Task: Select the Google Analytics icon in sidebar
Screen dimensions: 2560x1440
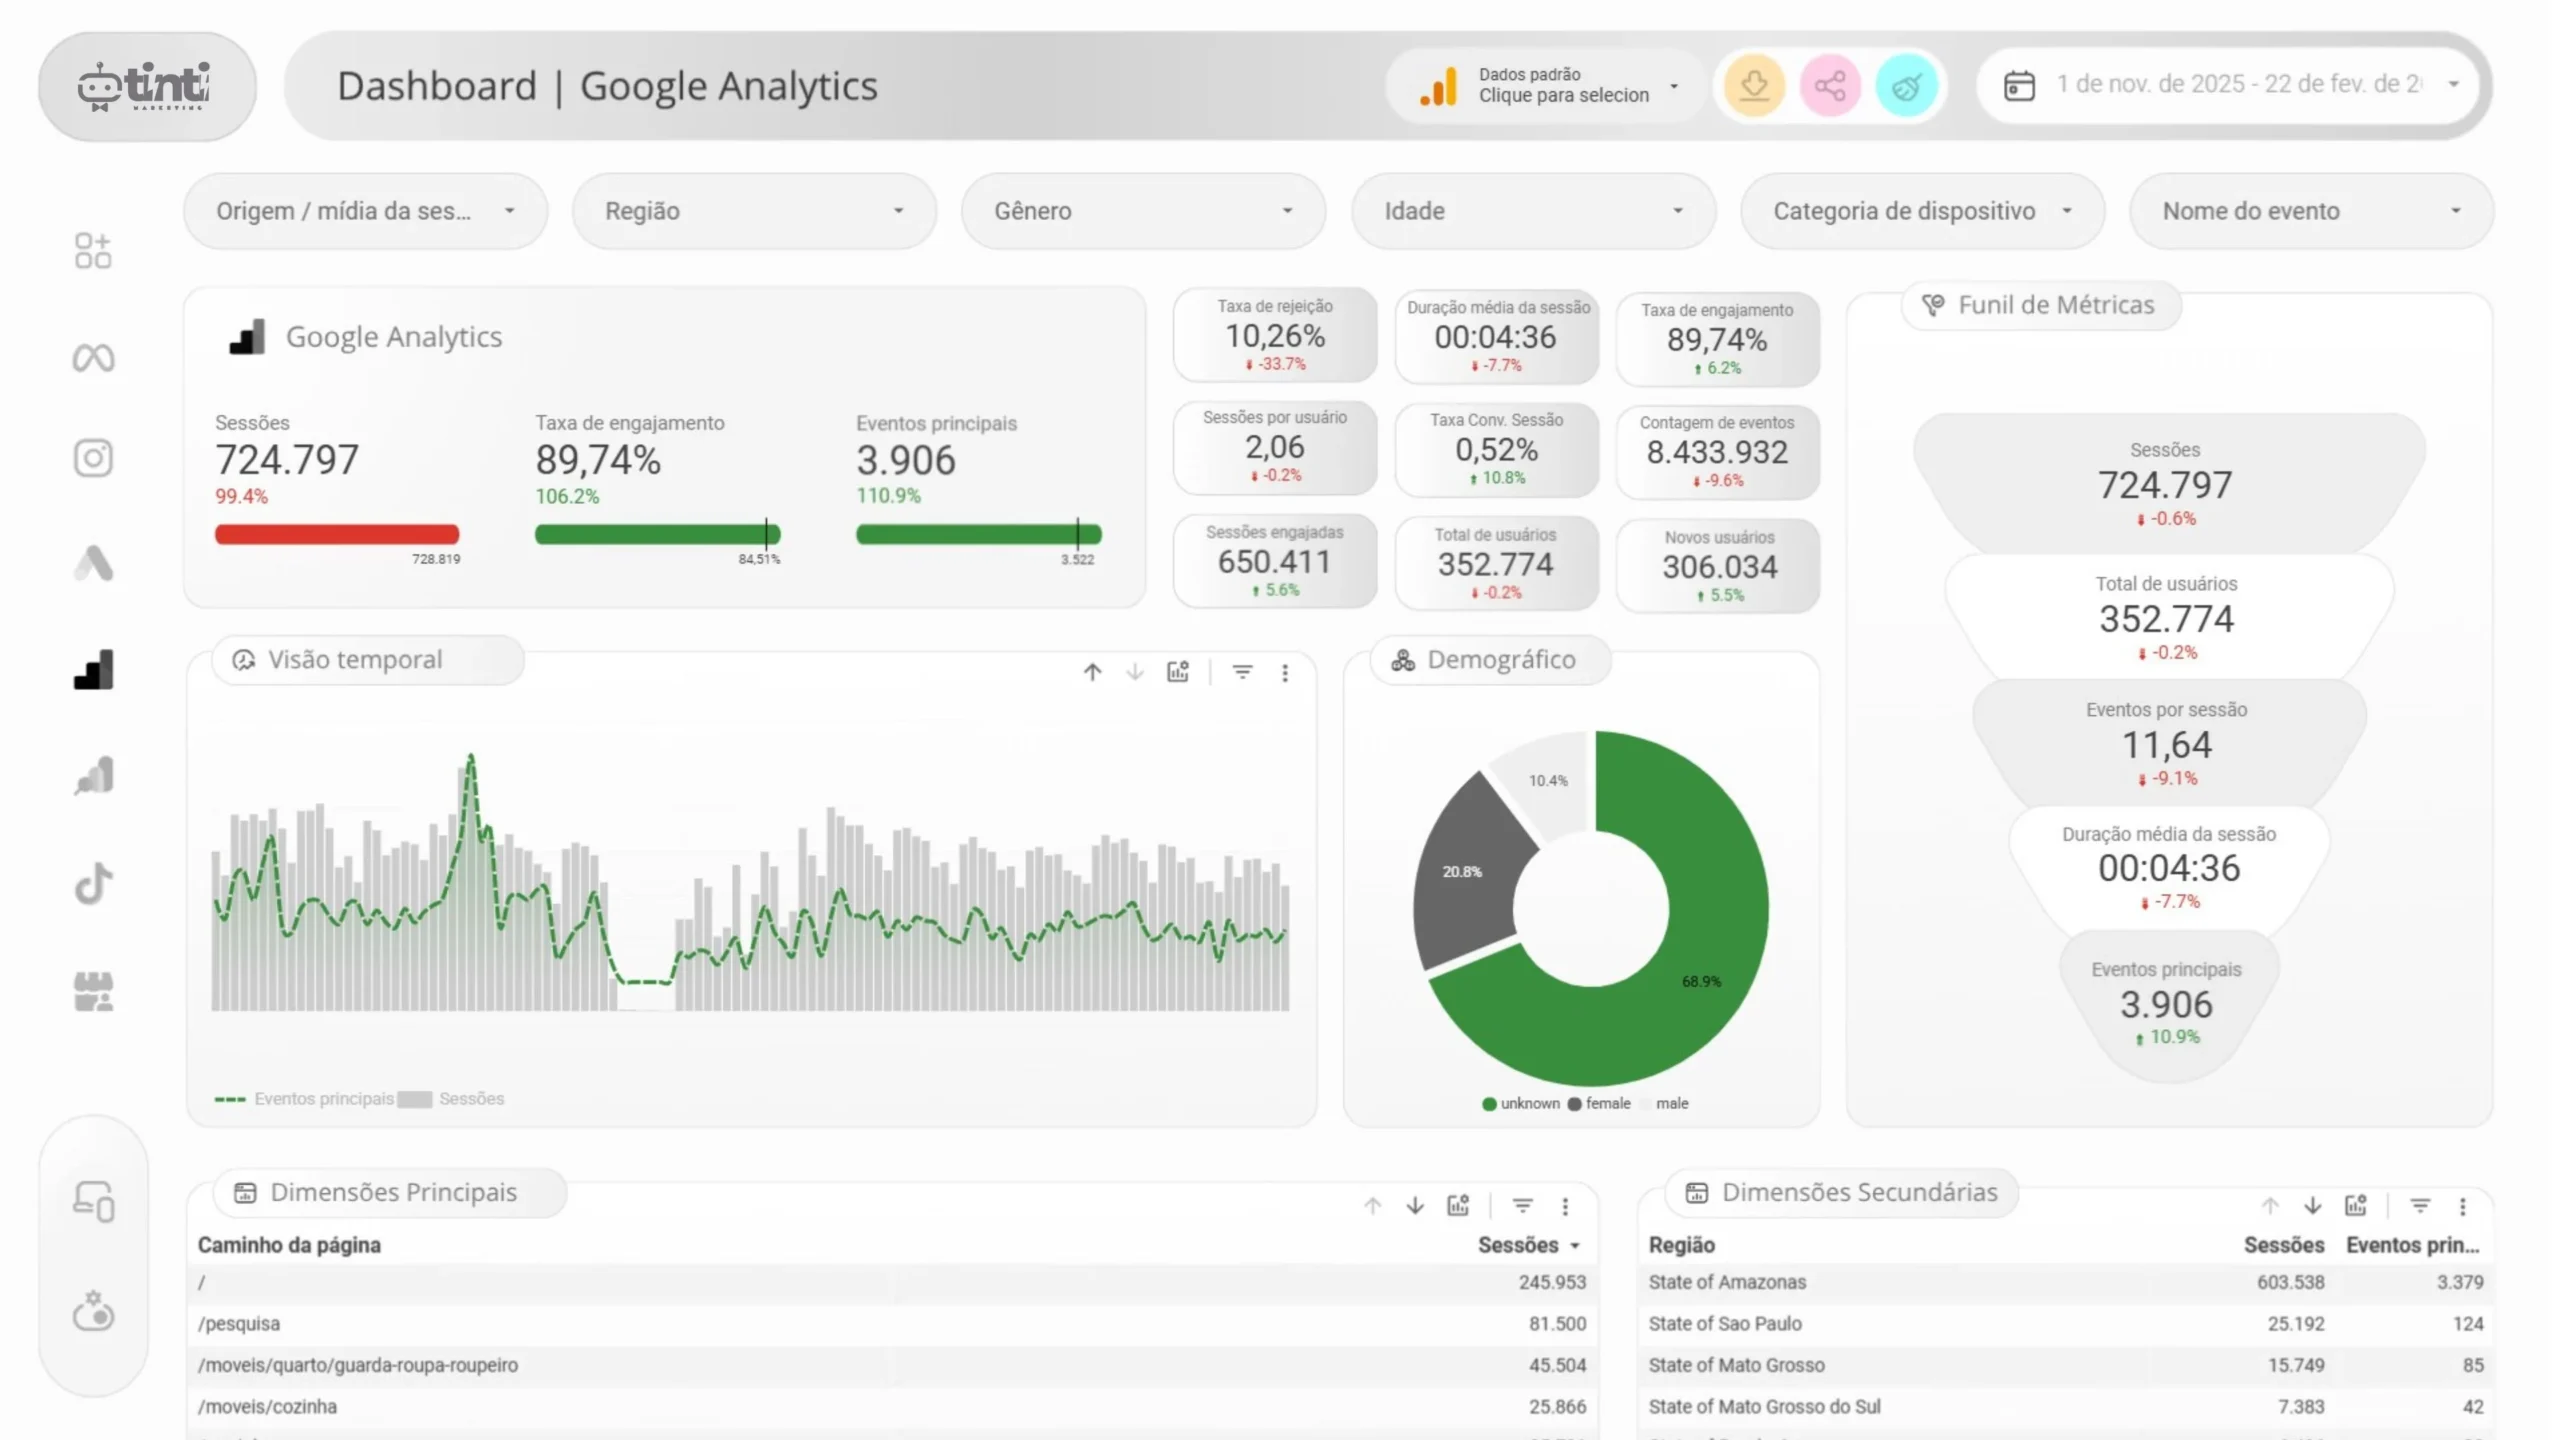Action: (x=93, y=670)
